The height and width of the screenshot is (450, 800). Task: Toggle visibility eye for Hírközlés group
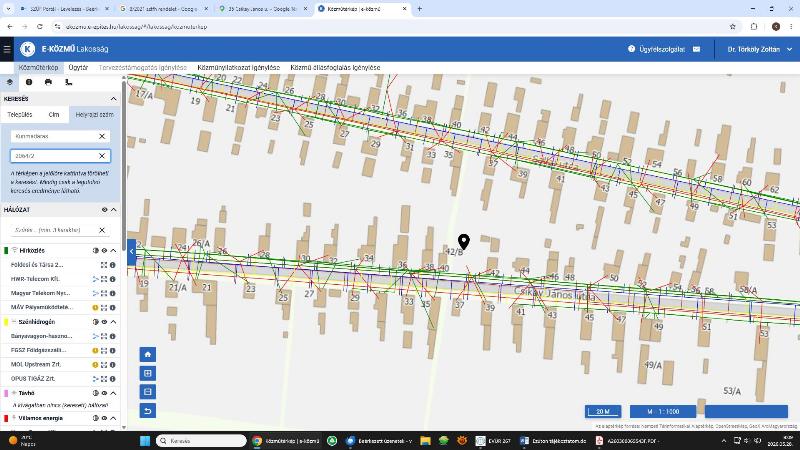105,251
